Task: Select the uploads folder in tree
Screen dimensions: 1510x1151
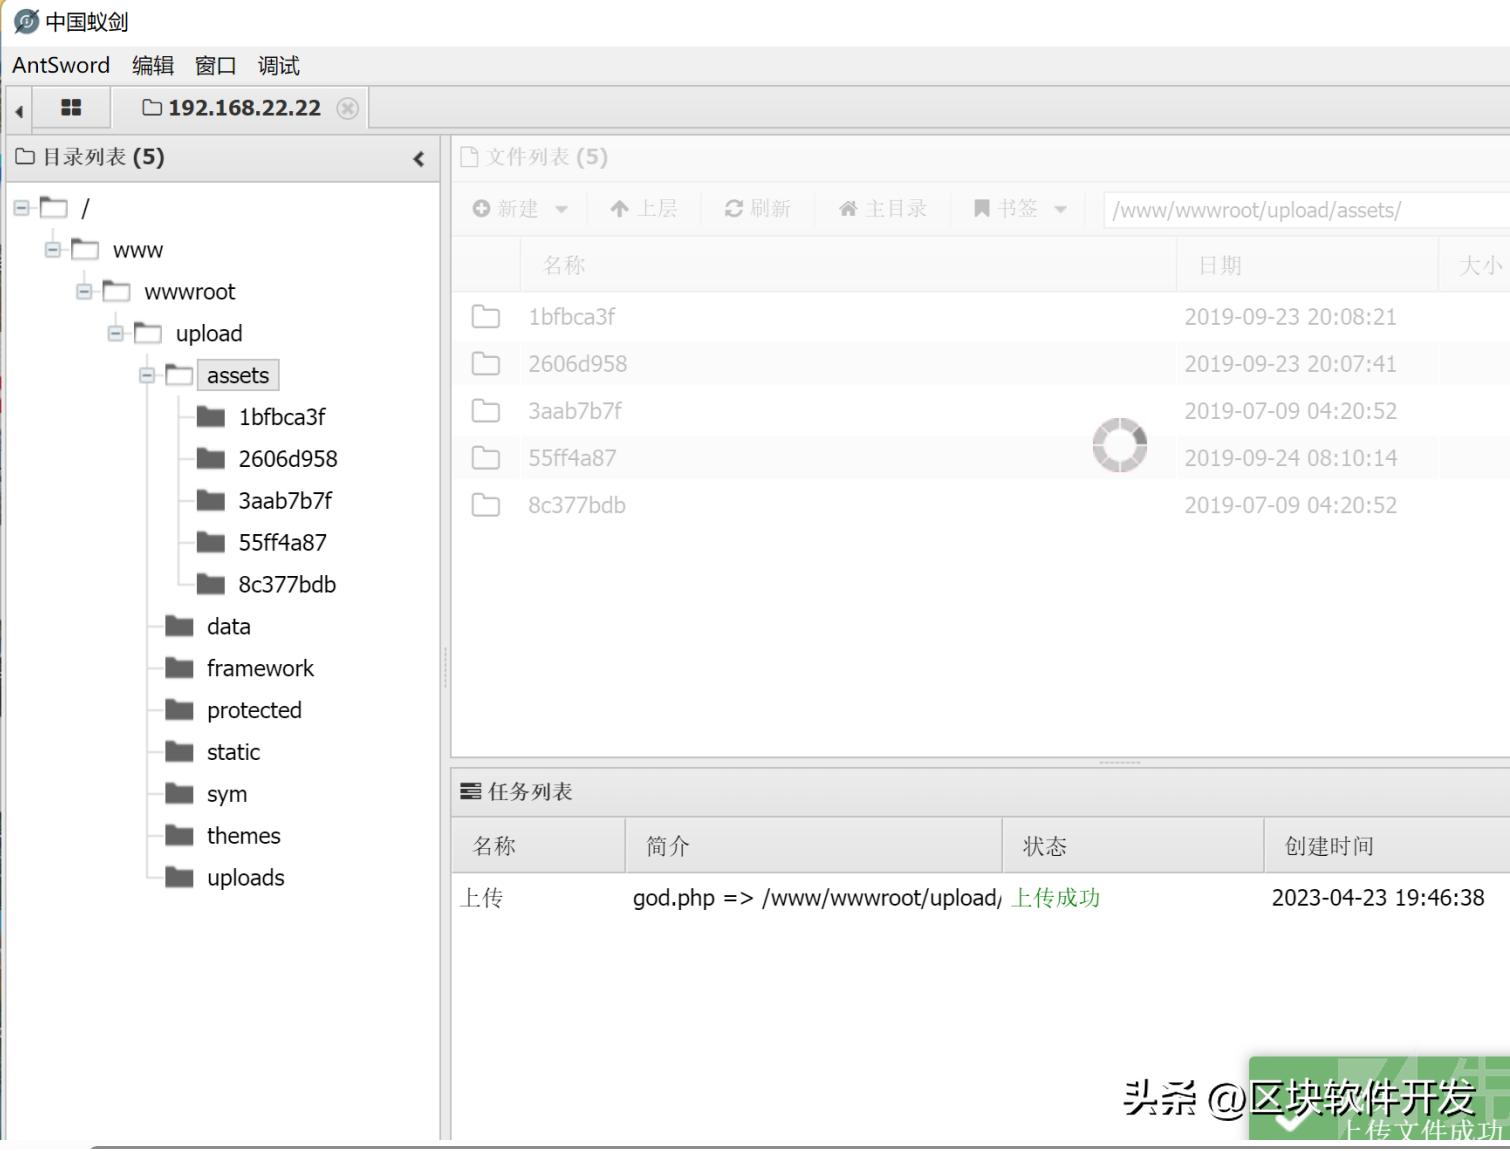Action: pos(245,877)
